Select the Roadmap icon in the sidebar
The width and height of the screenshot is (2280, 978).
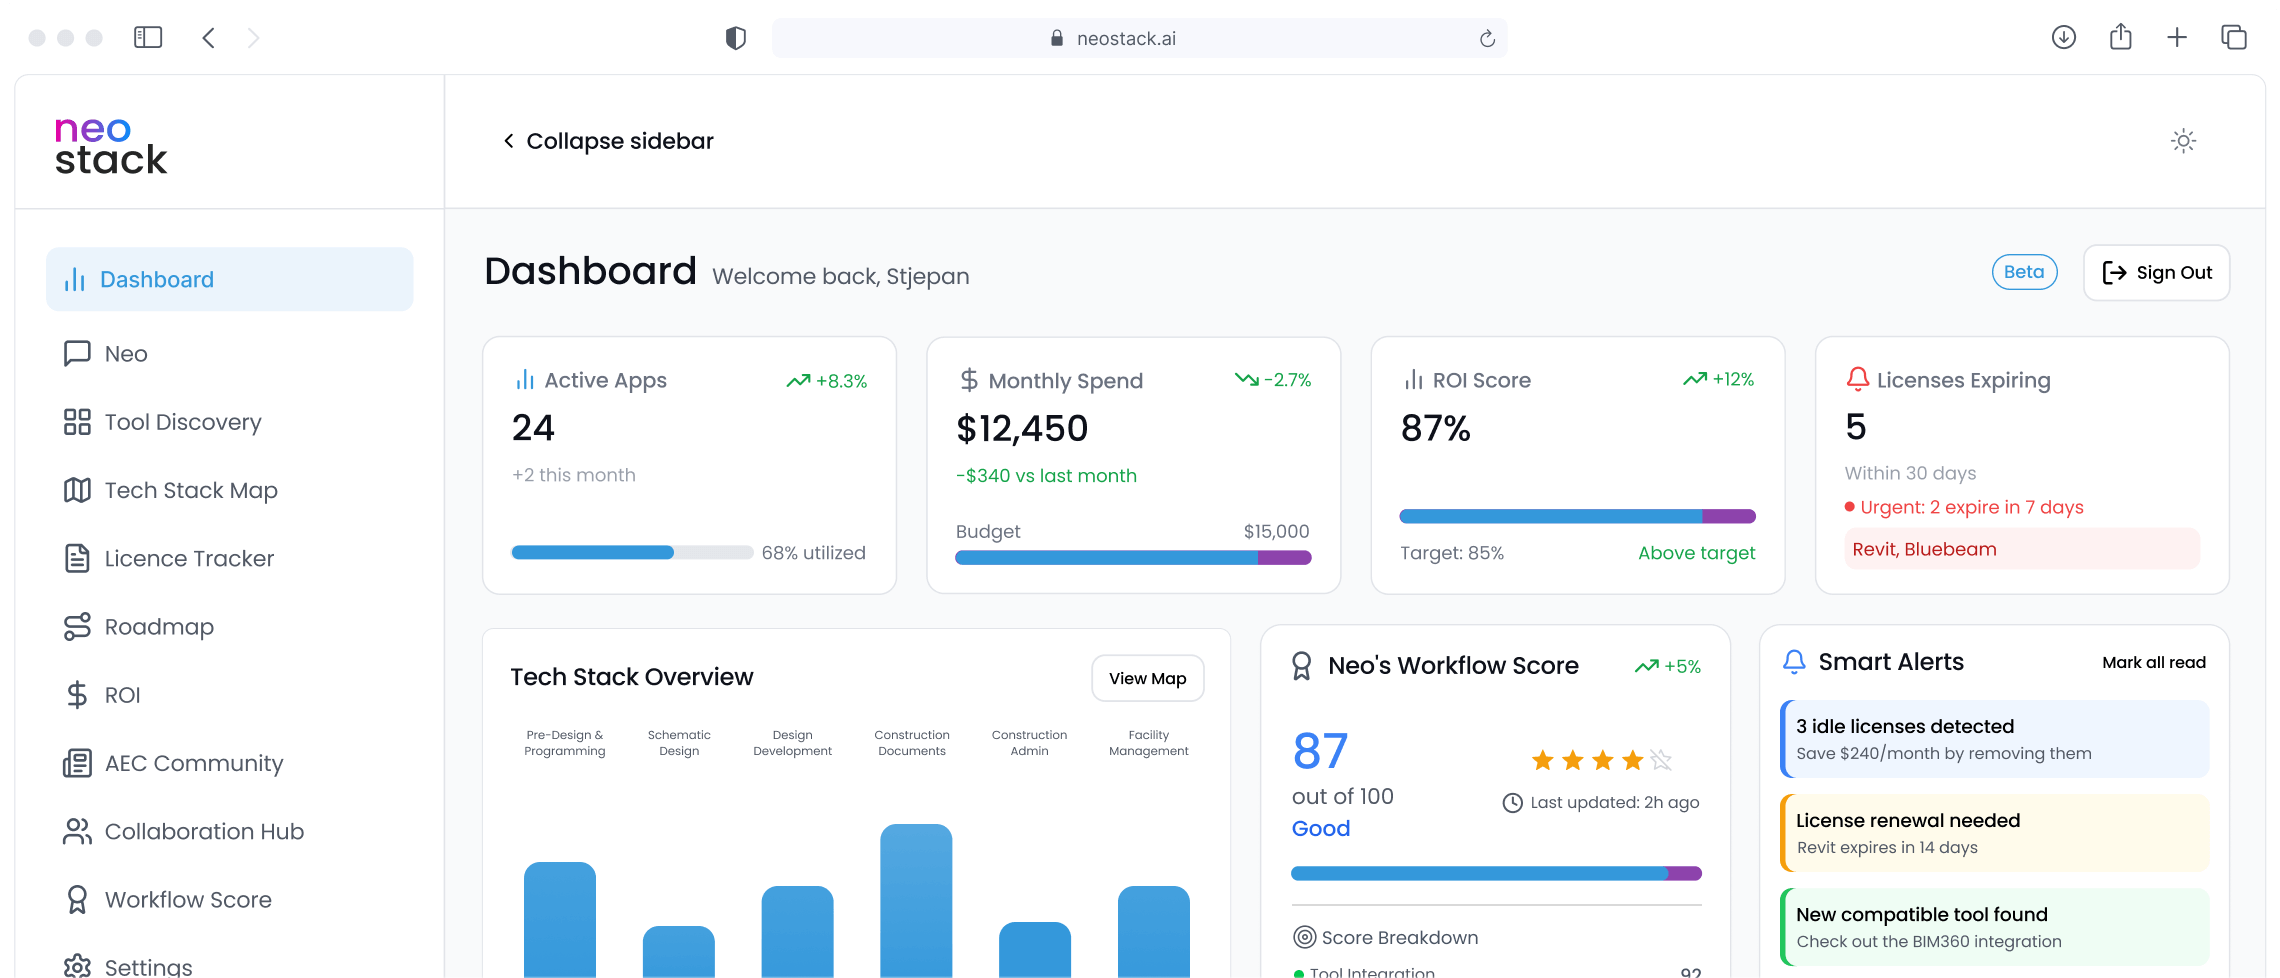coord(76,626)
